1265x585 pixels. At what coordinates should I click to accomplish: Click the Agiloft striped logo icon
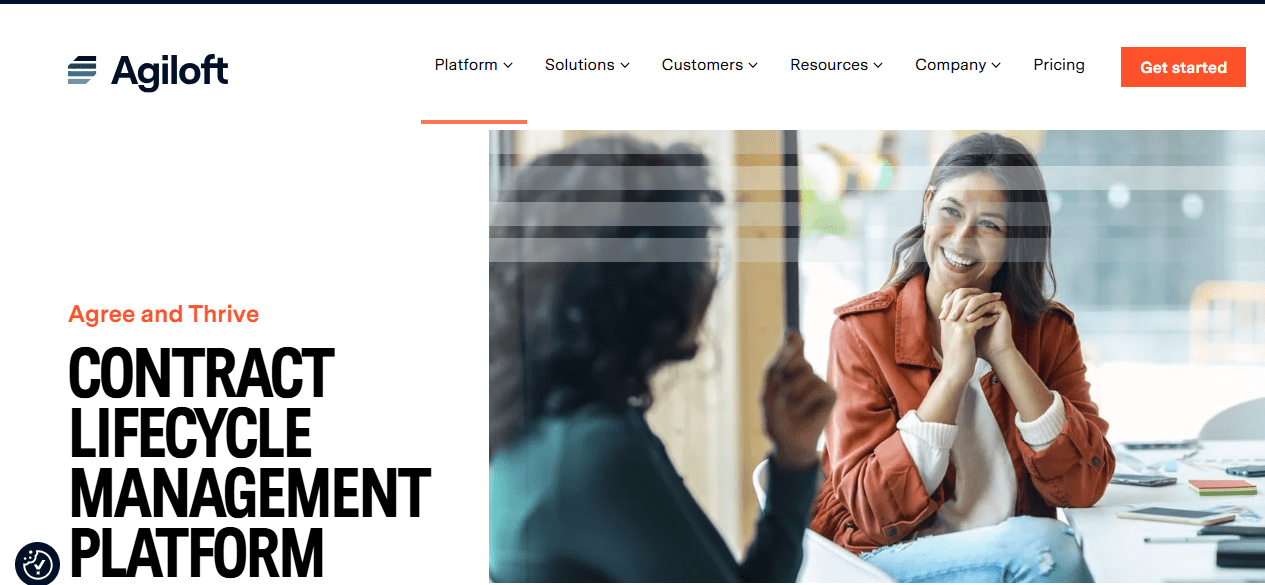(82, 71)
